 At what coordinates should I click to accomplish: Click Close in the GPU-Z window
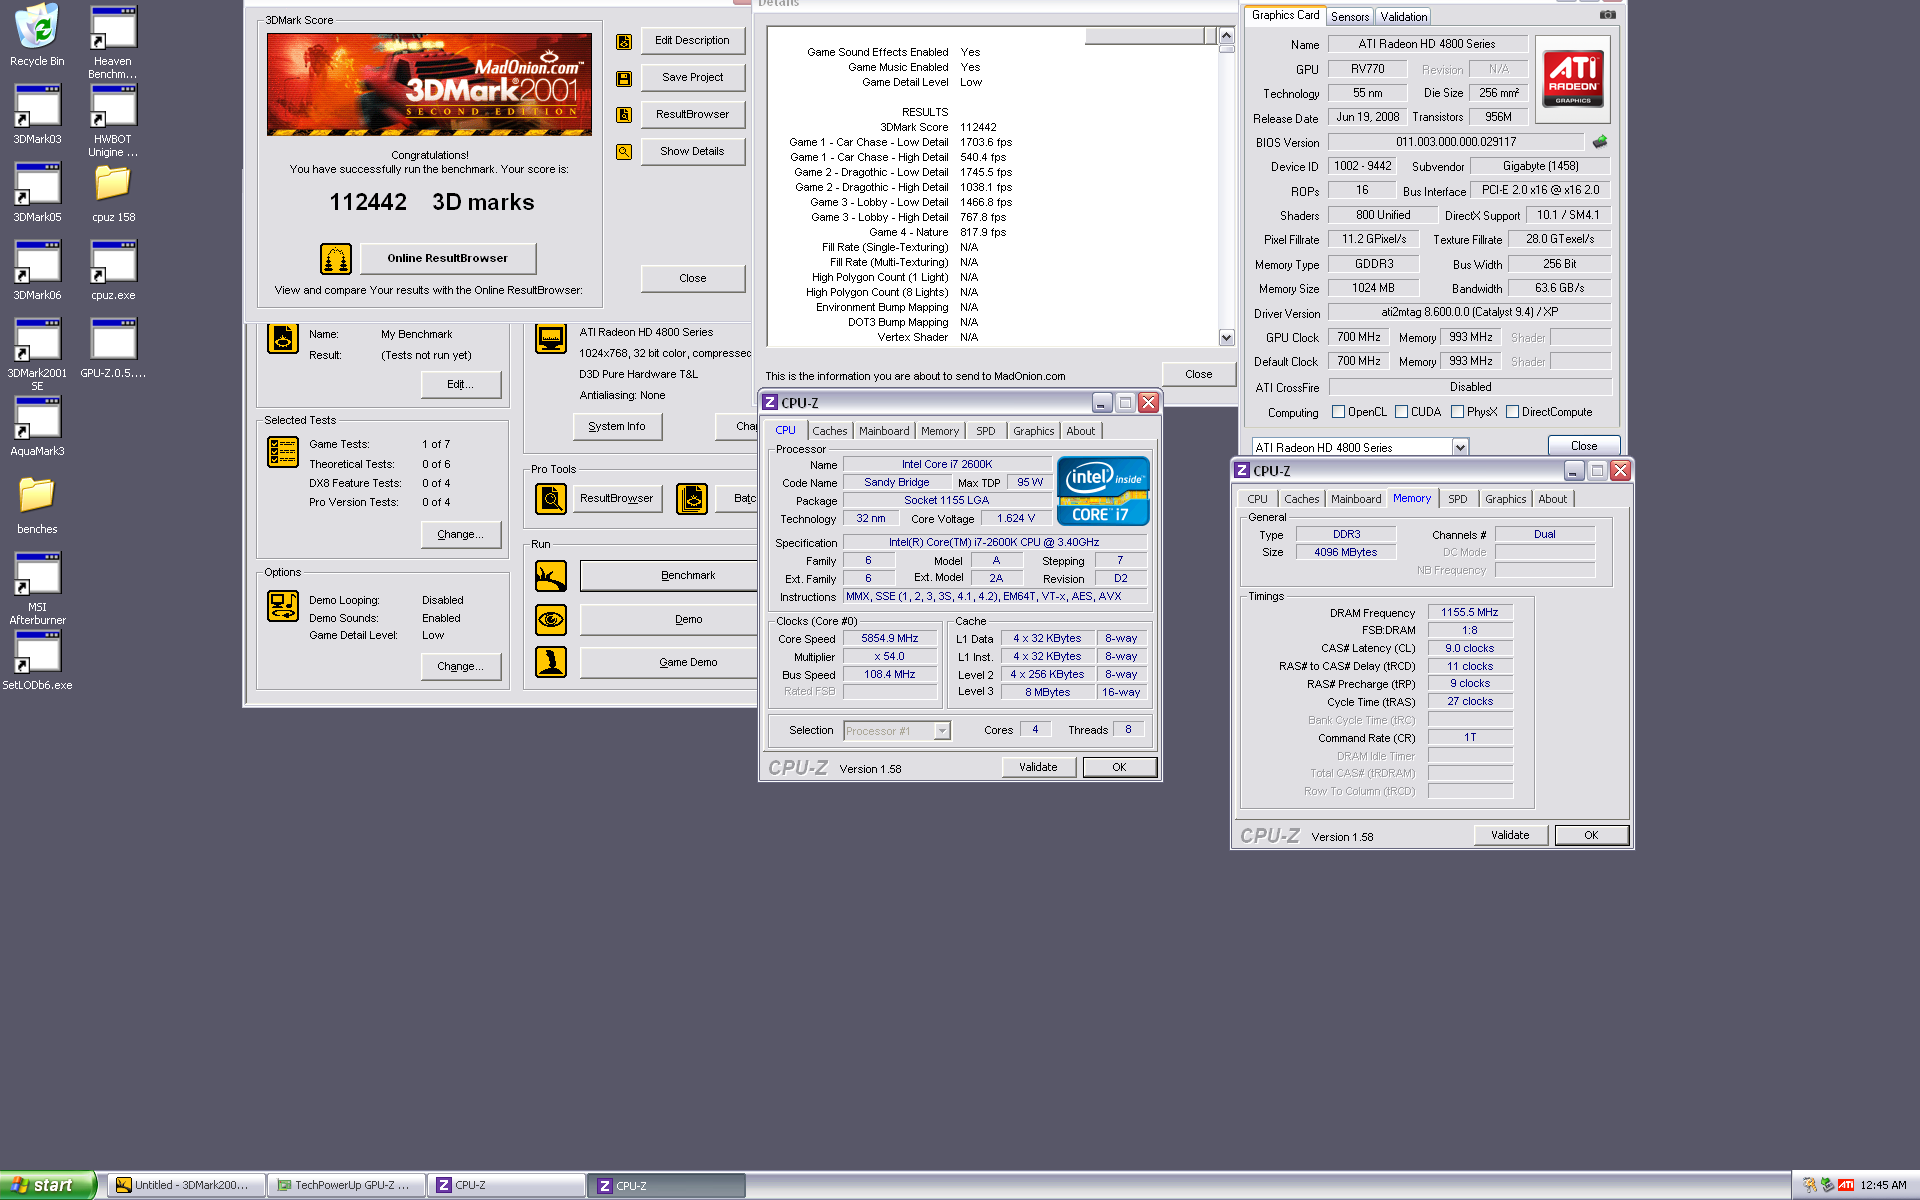[x=1584, y=446]
